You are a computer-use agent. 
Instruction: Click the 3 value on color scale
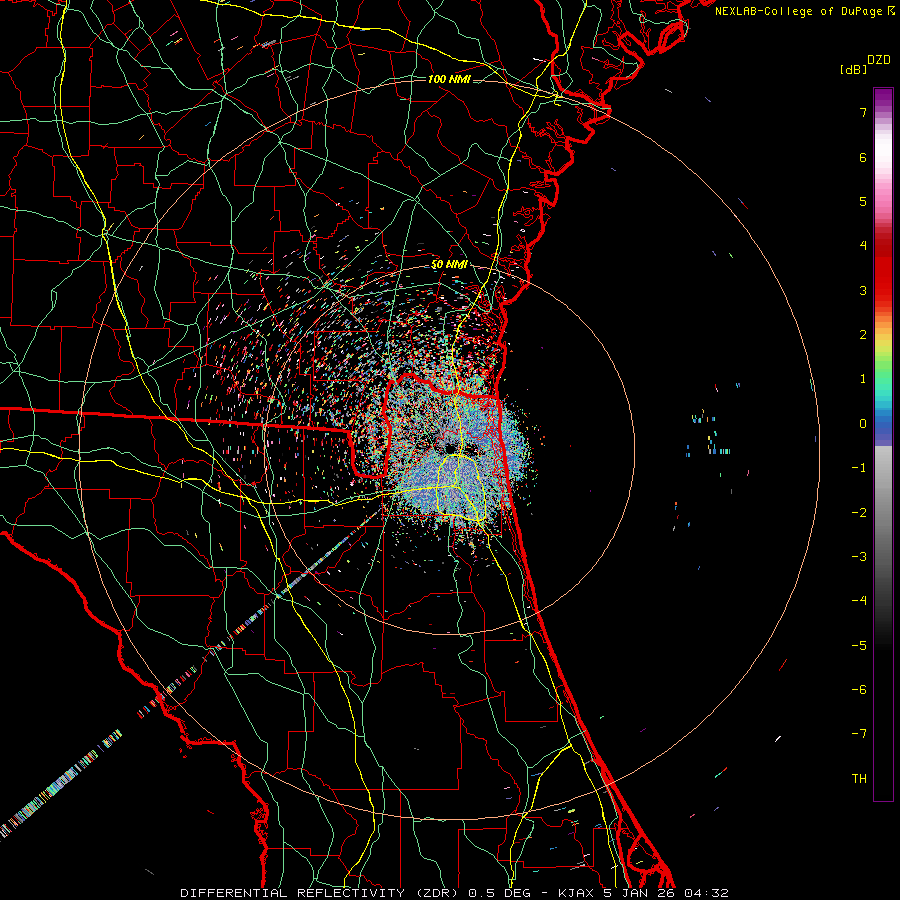pyautogui.click(x=863, y=290)
